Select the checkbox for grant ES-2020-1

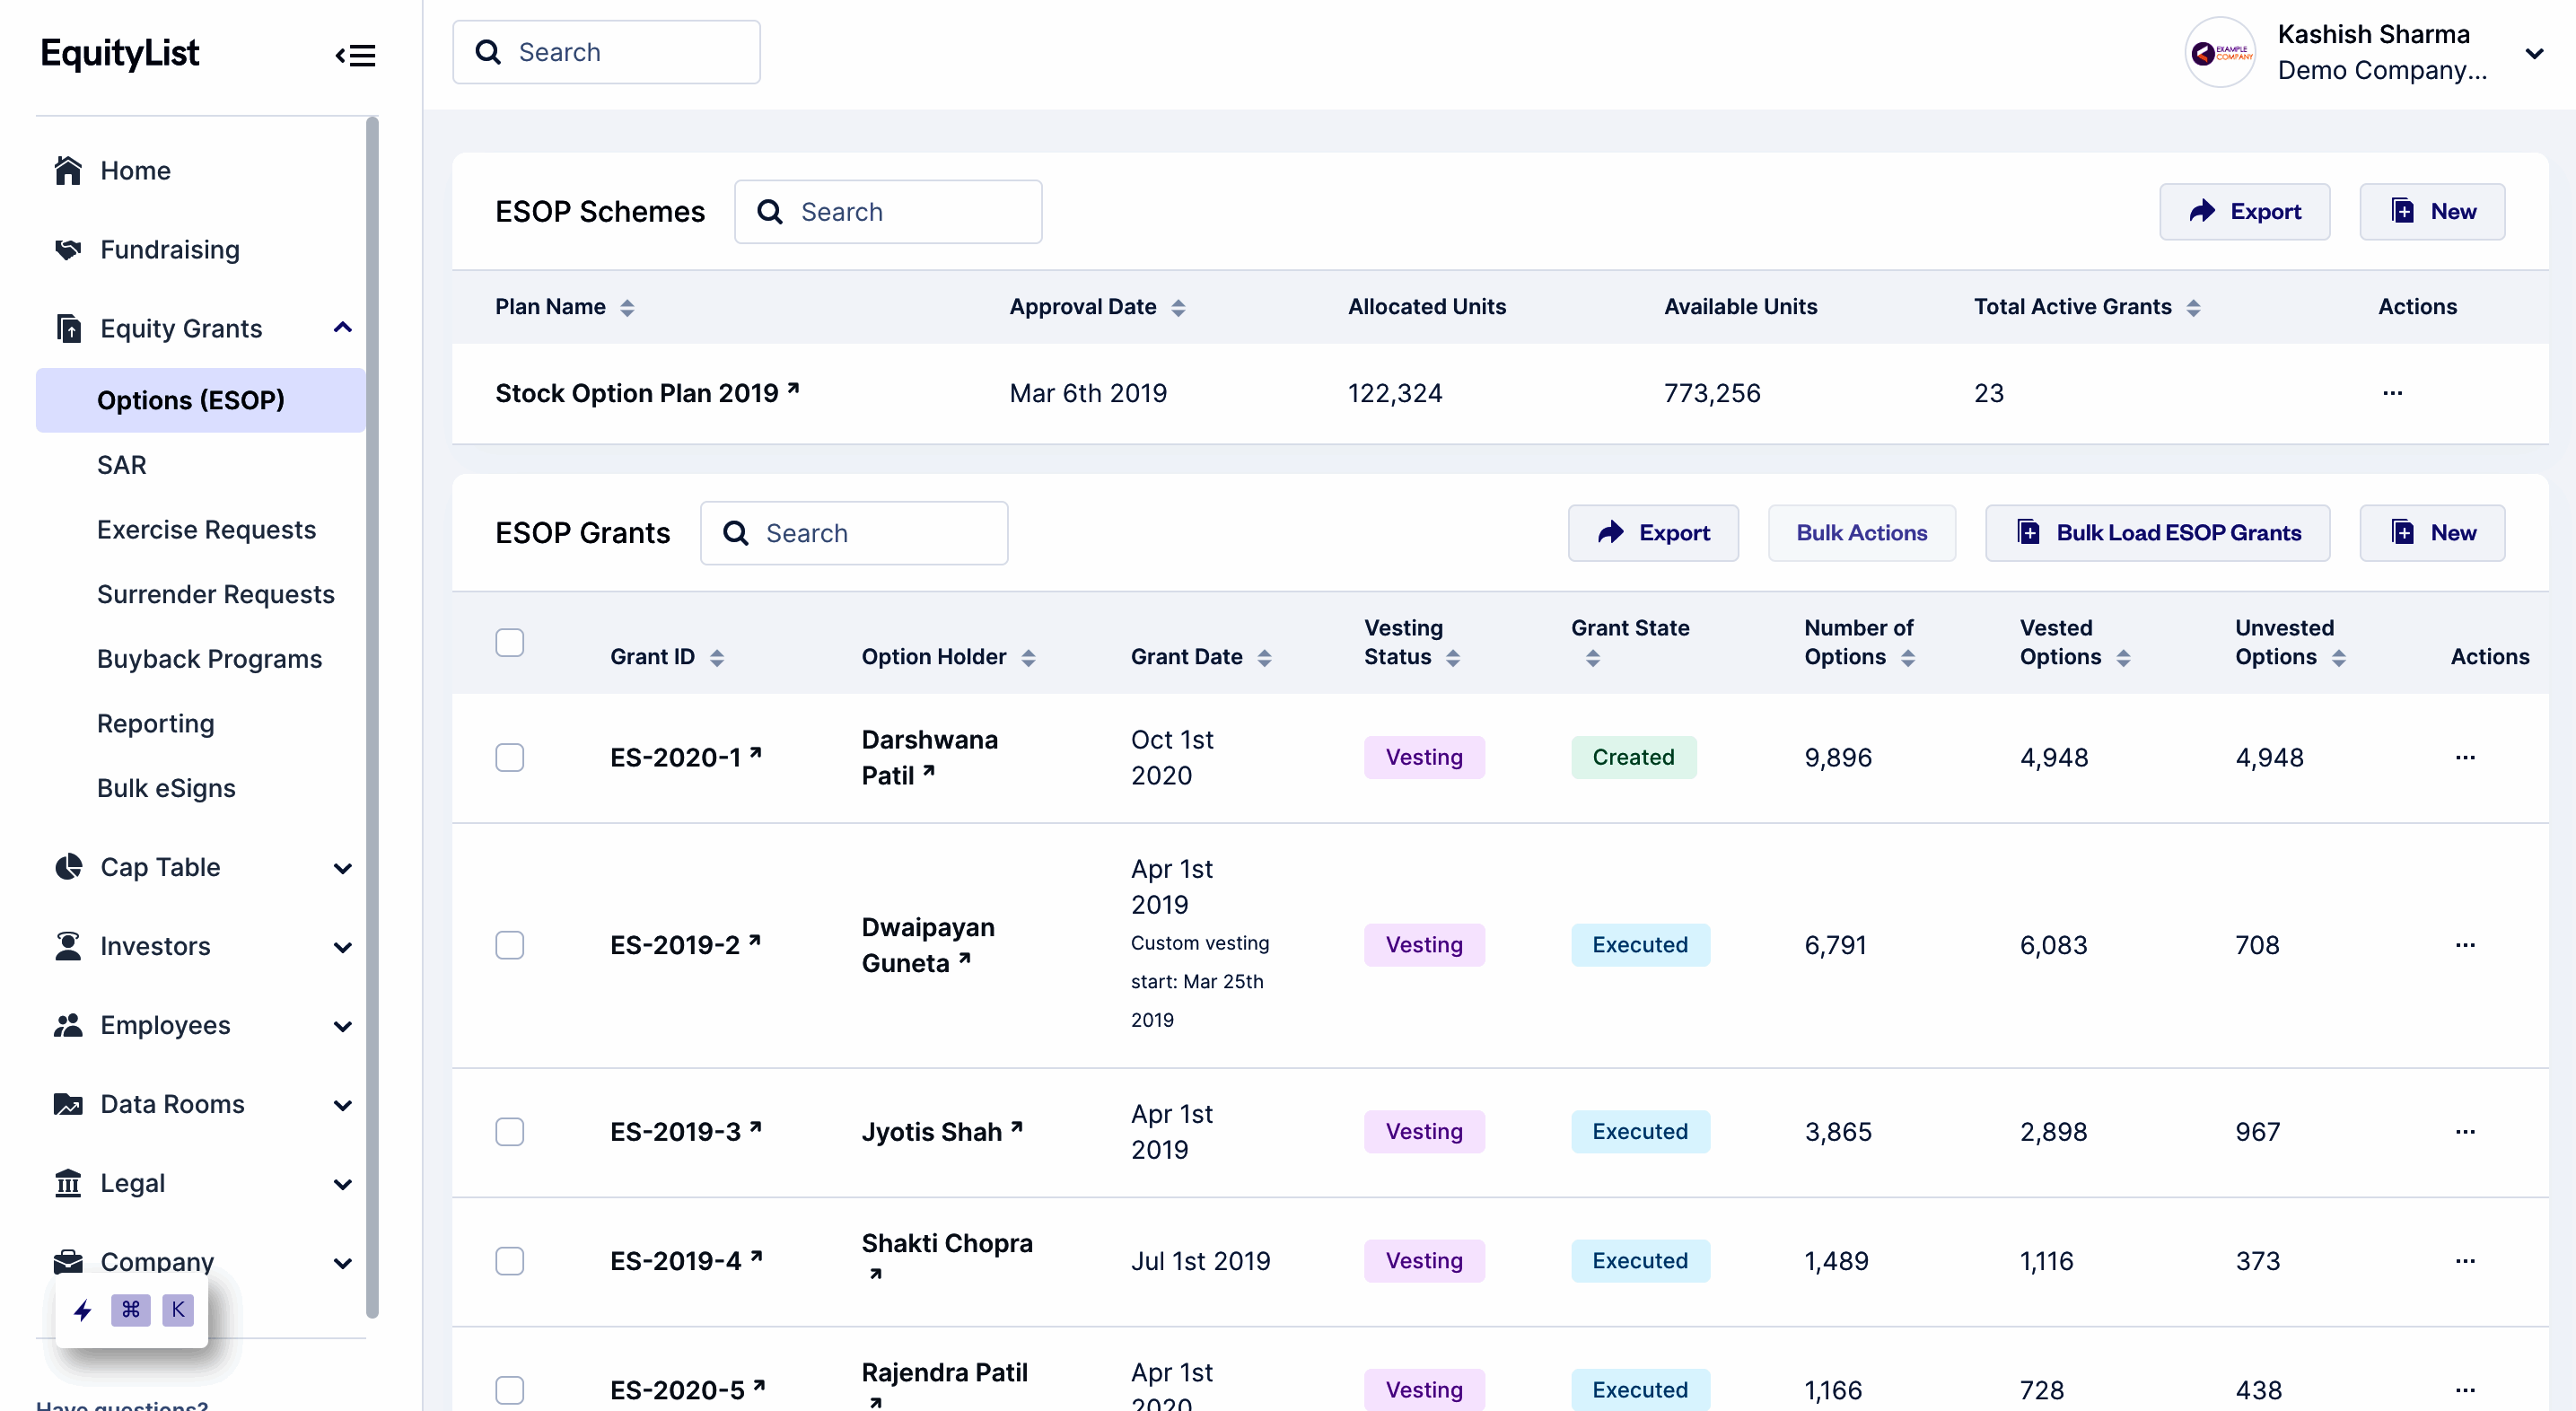click(510, 757)
